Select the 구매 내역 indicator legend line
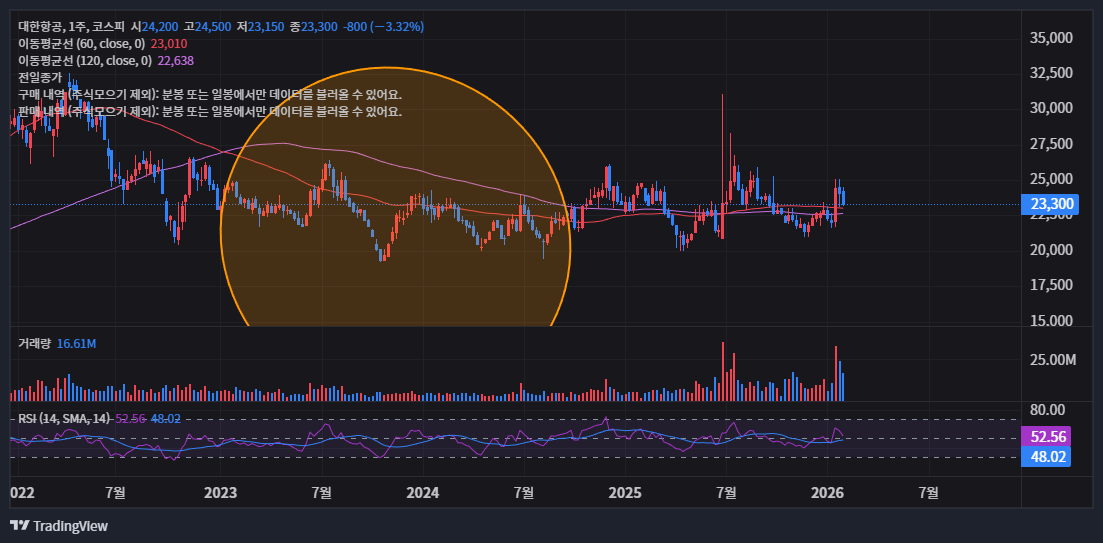 click(x=210, y=94)
